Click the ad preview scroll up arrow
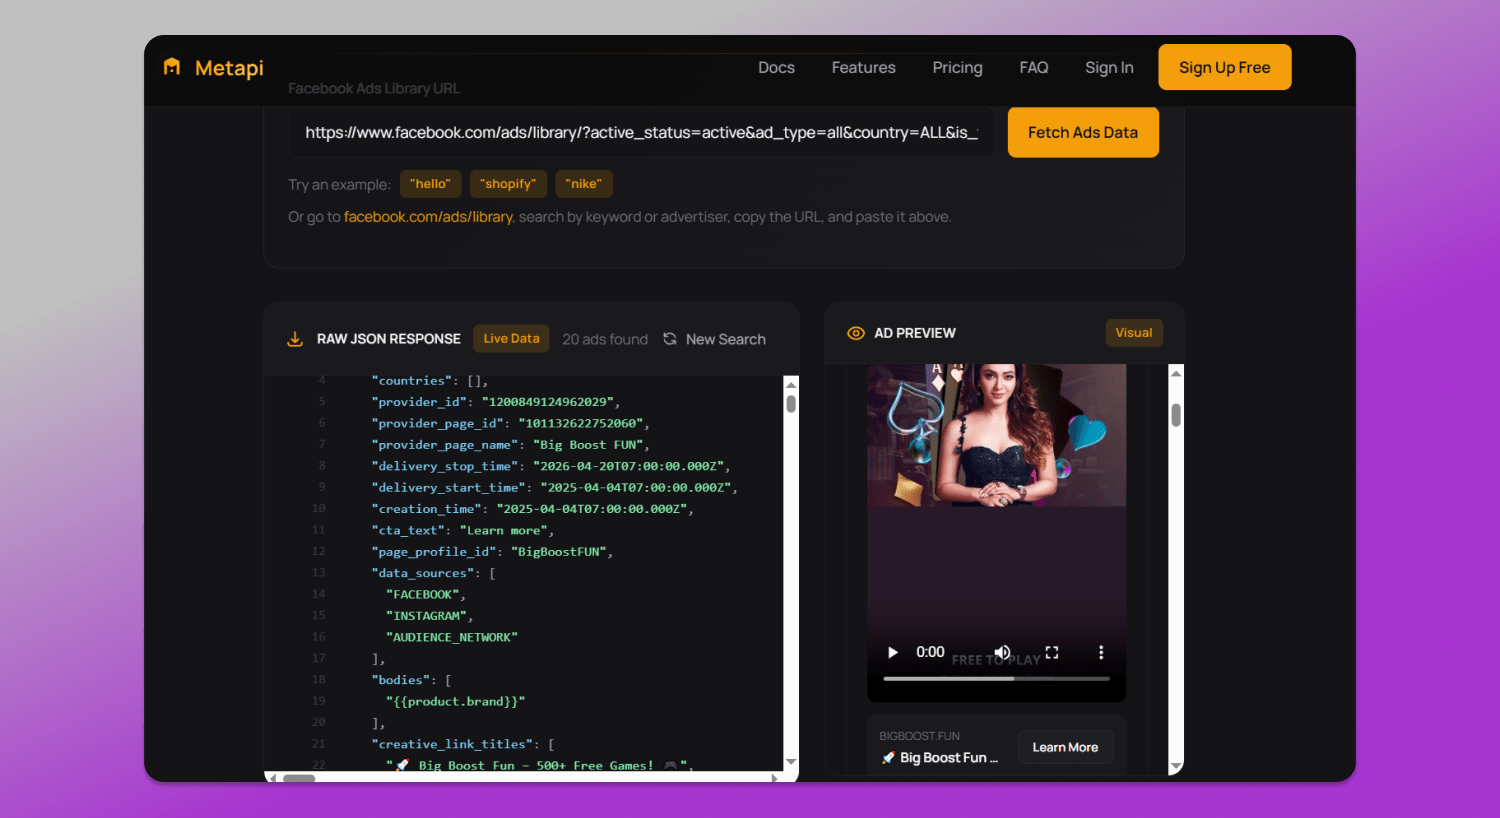Screen dimensions: 1500x818 click(1176, 373)
